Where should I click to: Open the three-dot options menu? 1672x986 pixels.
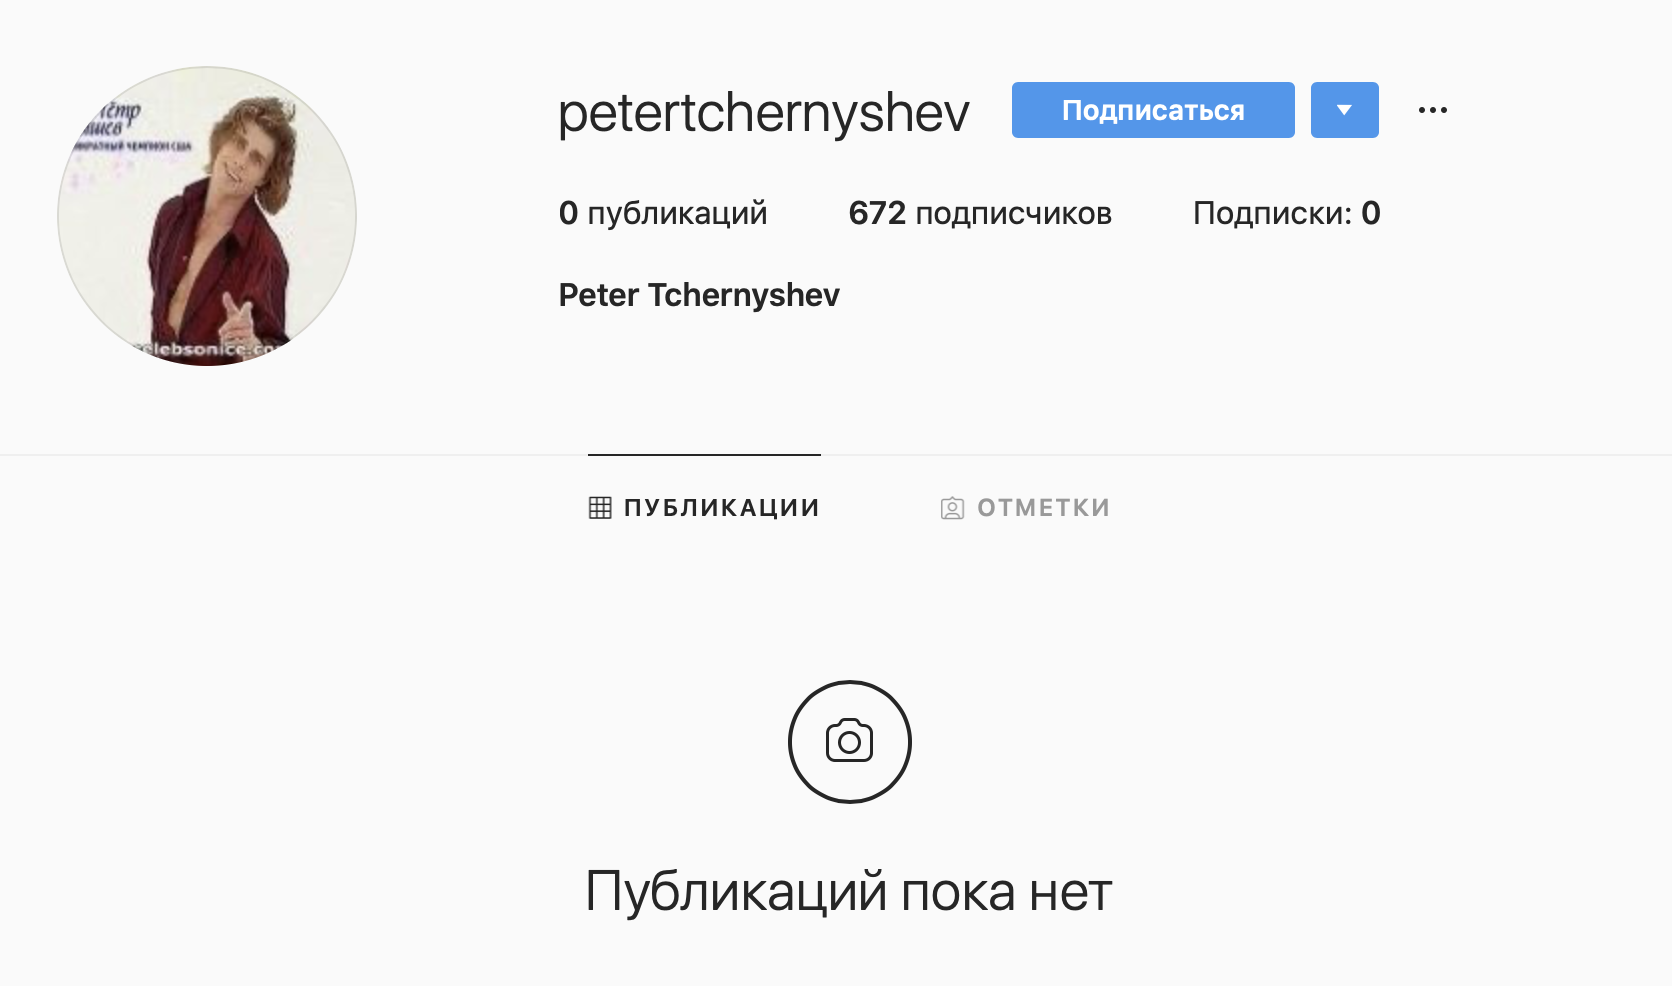point(1432,110)
